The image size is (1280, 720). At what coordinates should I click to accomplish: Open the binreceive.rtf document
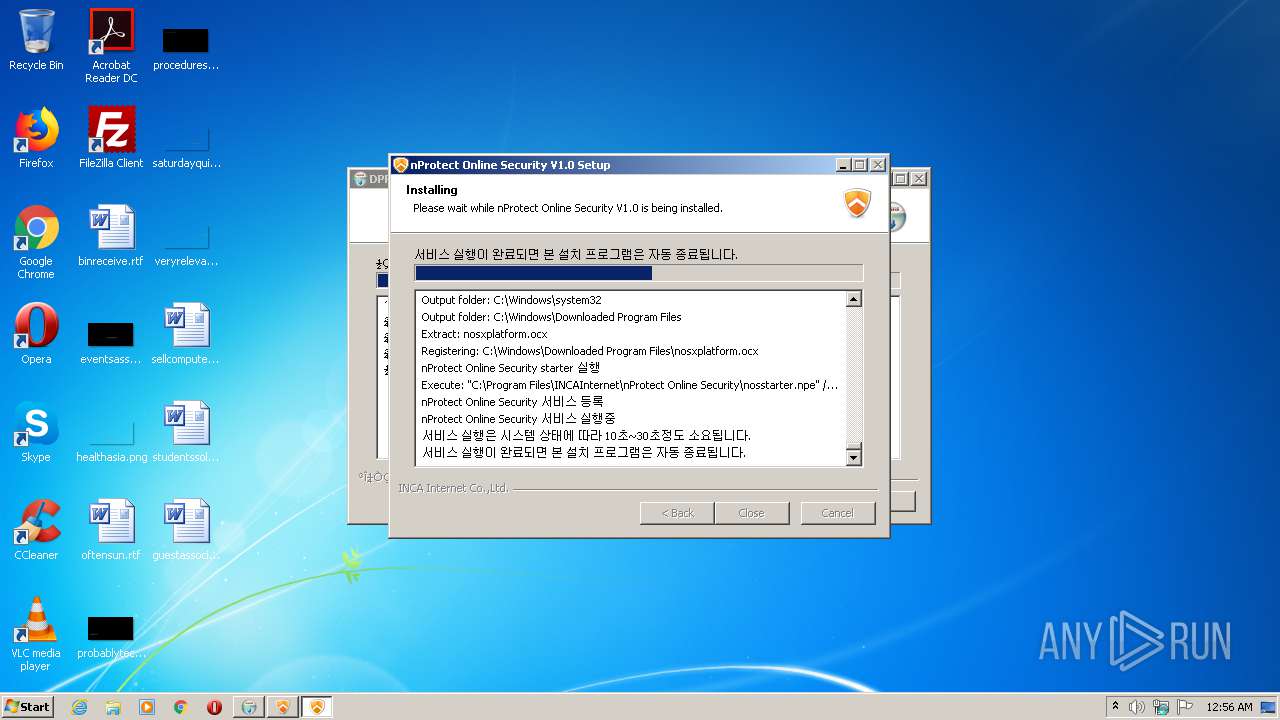tap(111, 236)
